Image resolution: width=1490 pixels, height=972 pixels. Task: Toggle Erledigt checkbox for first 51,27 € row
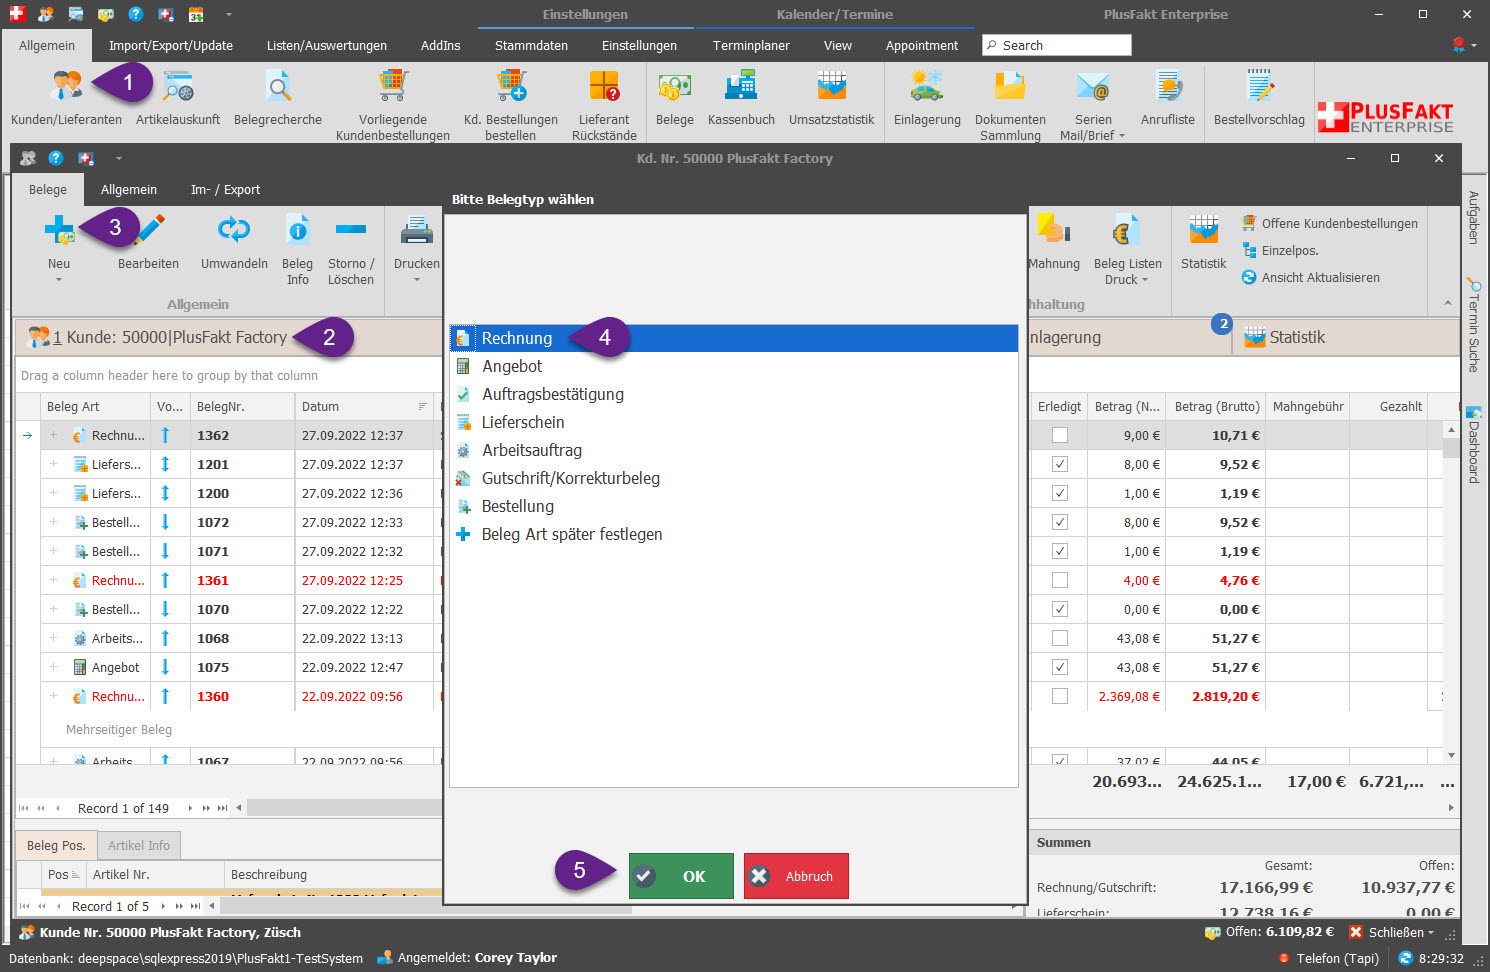1060,638
